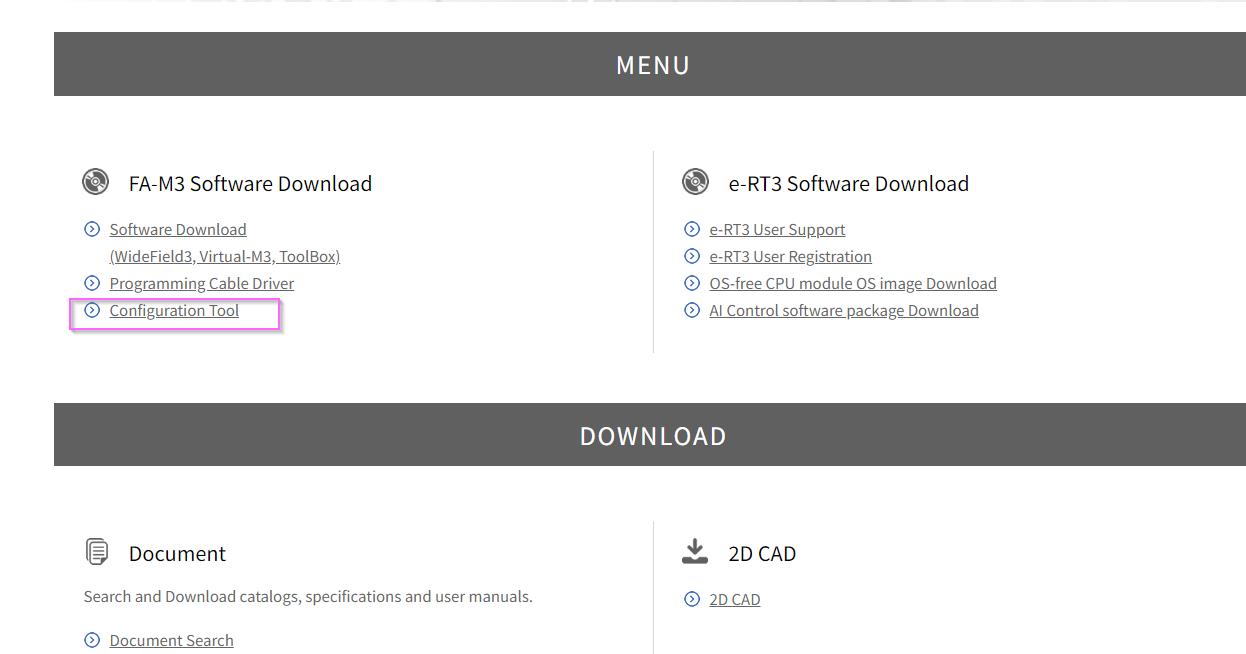Open AI Control software package Download link
Screen dimensions: 1246x654
[x=844, y=311]
